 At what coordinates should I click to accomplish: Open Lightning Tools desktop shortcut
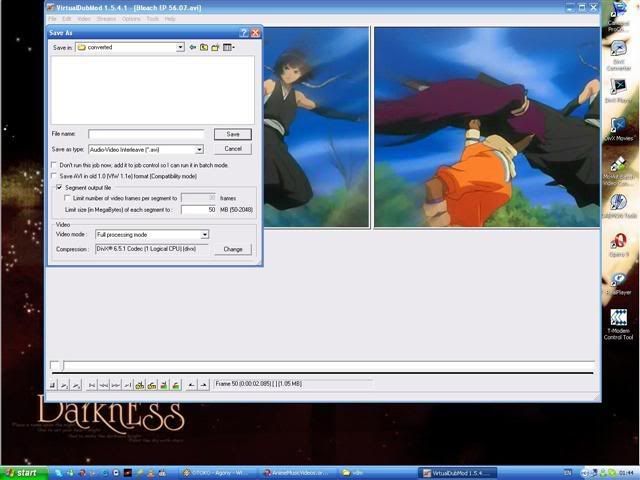tap(619, 206)
